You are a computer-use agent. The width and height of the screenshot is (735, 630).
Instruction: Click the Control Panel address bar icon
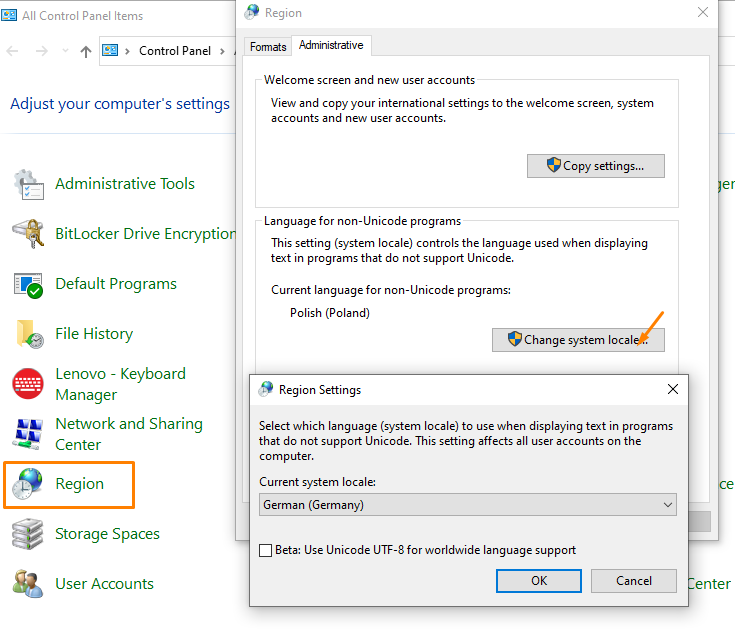[110, 50]
